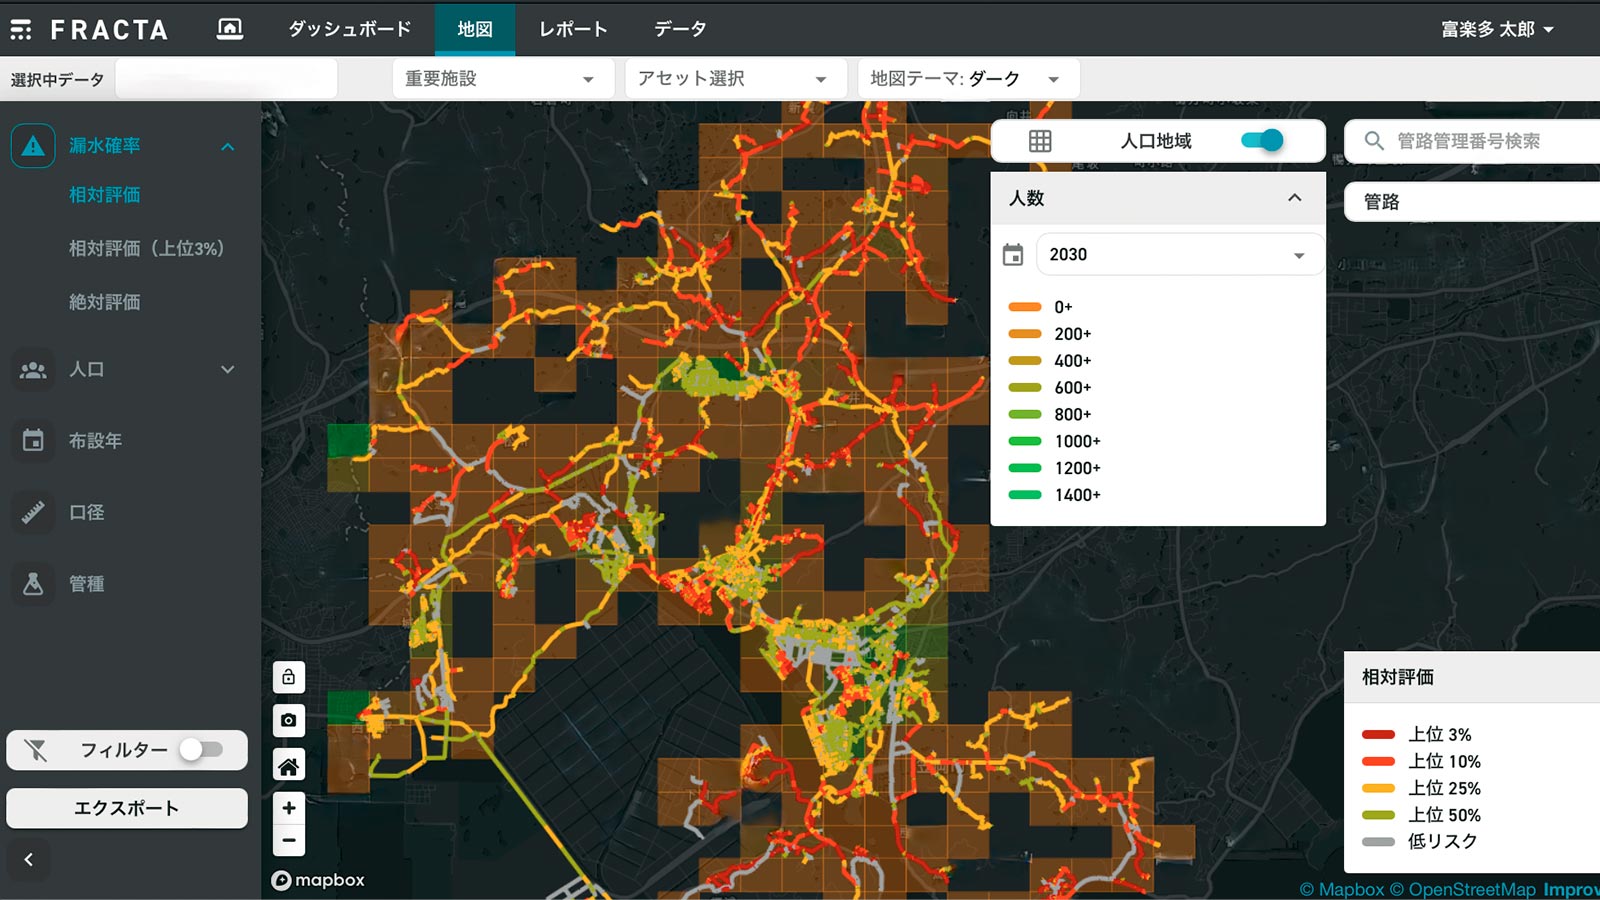Screen dimensions: 1600x900
Task: Open the ダッシュボード tab
Action: coord(350,29)
